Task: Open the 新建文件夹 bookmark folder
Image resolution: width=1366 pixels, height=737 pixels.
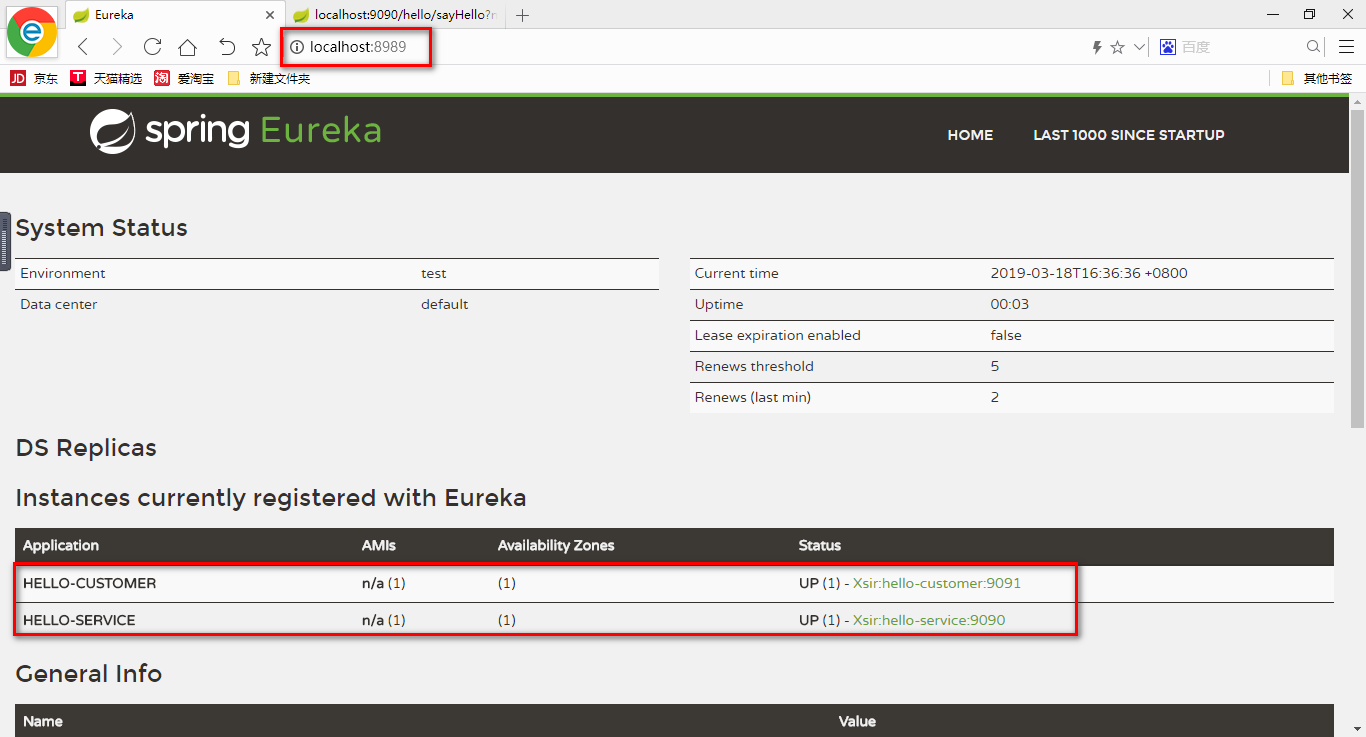Action: [x=269, y=78]
